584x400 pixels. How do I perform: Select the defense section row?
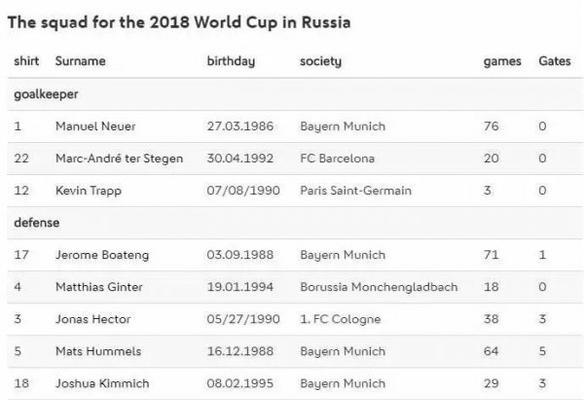pyautogui.click(x=295, y=223)
